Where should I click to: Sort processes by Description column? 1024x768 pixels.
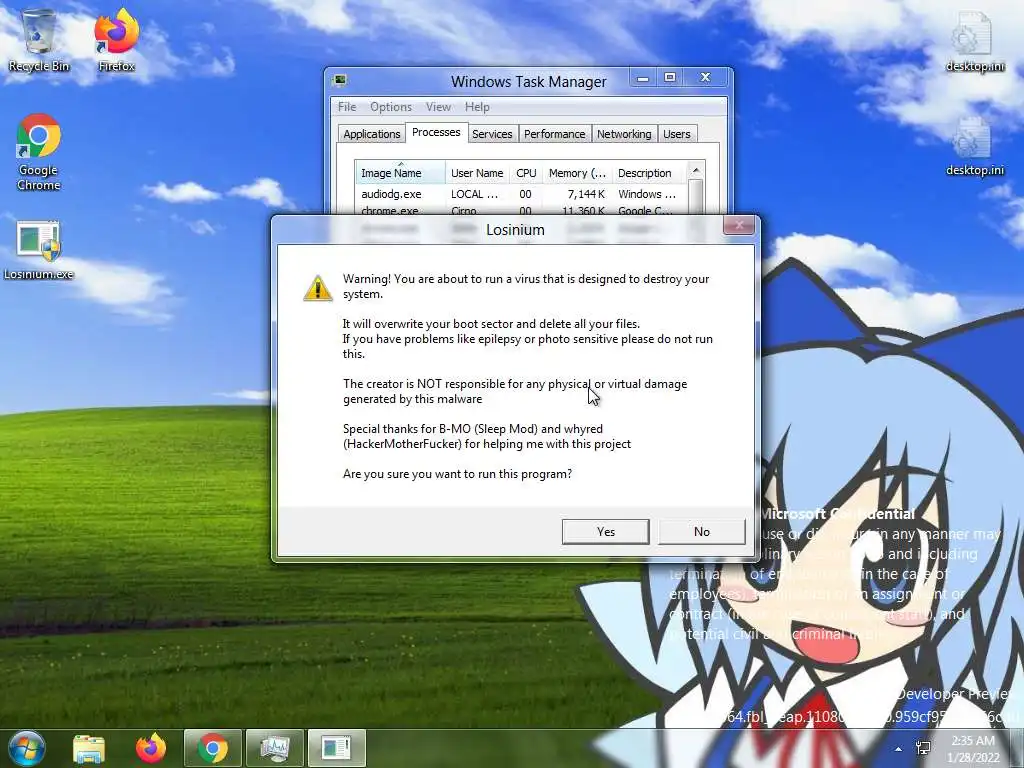[649, 173]
